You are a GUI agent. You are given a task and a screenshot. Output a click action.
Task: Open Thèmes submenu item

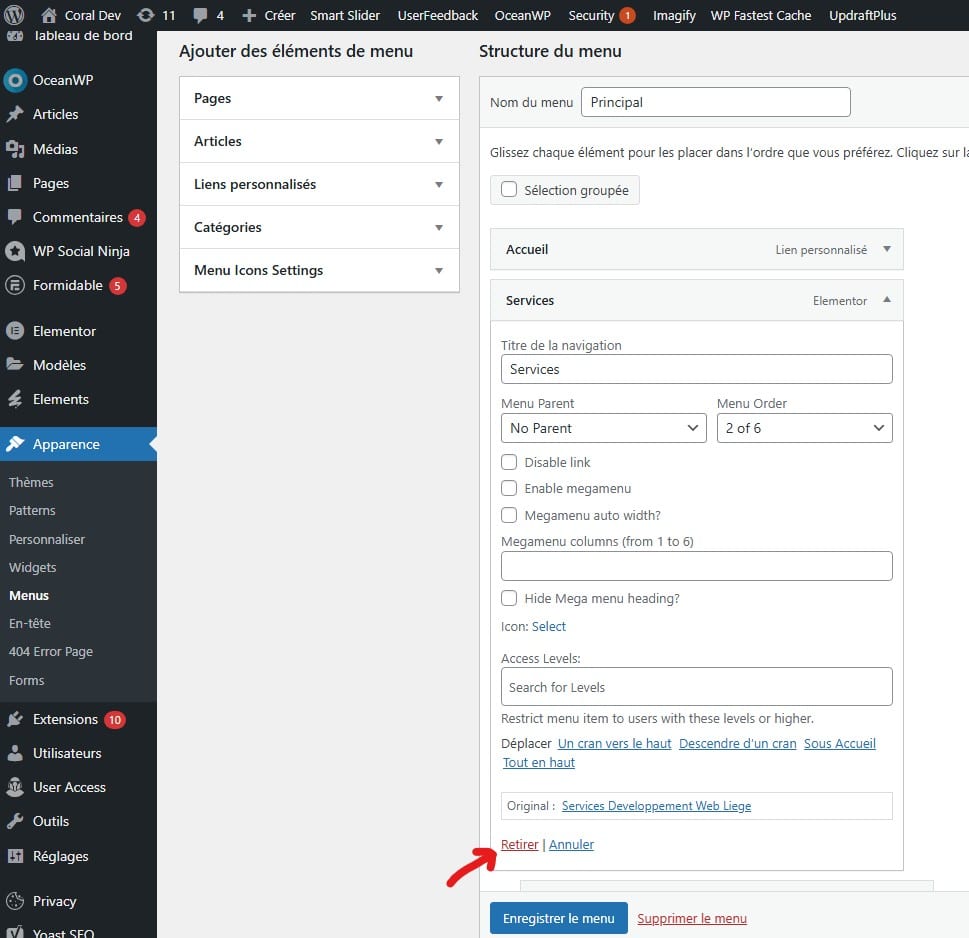31,482
